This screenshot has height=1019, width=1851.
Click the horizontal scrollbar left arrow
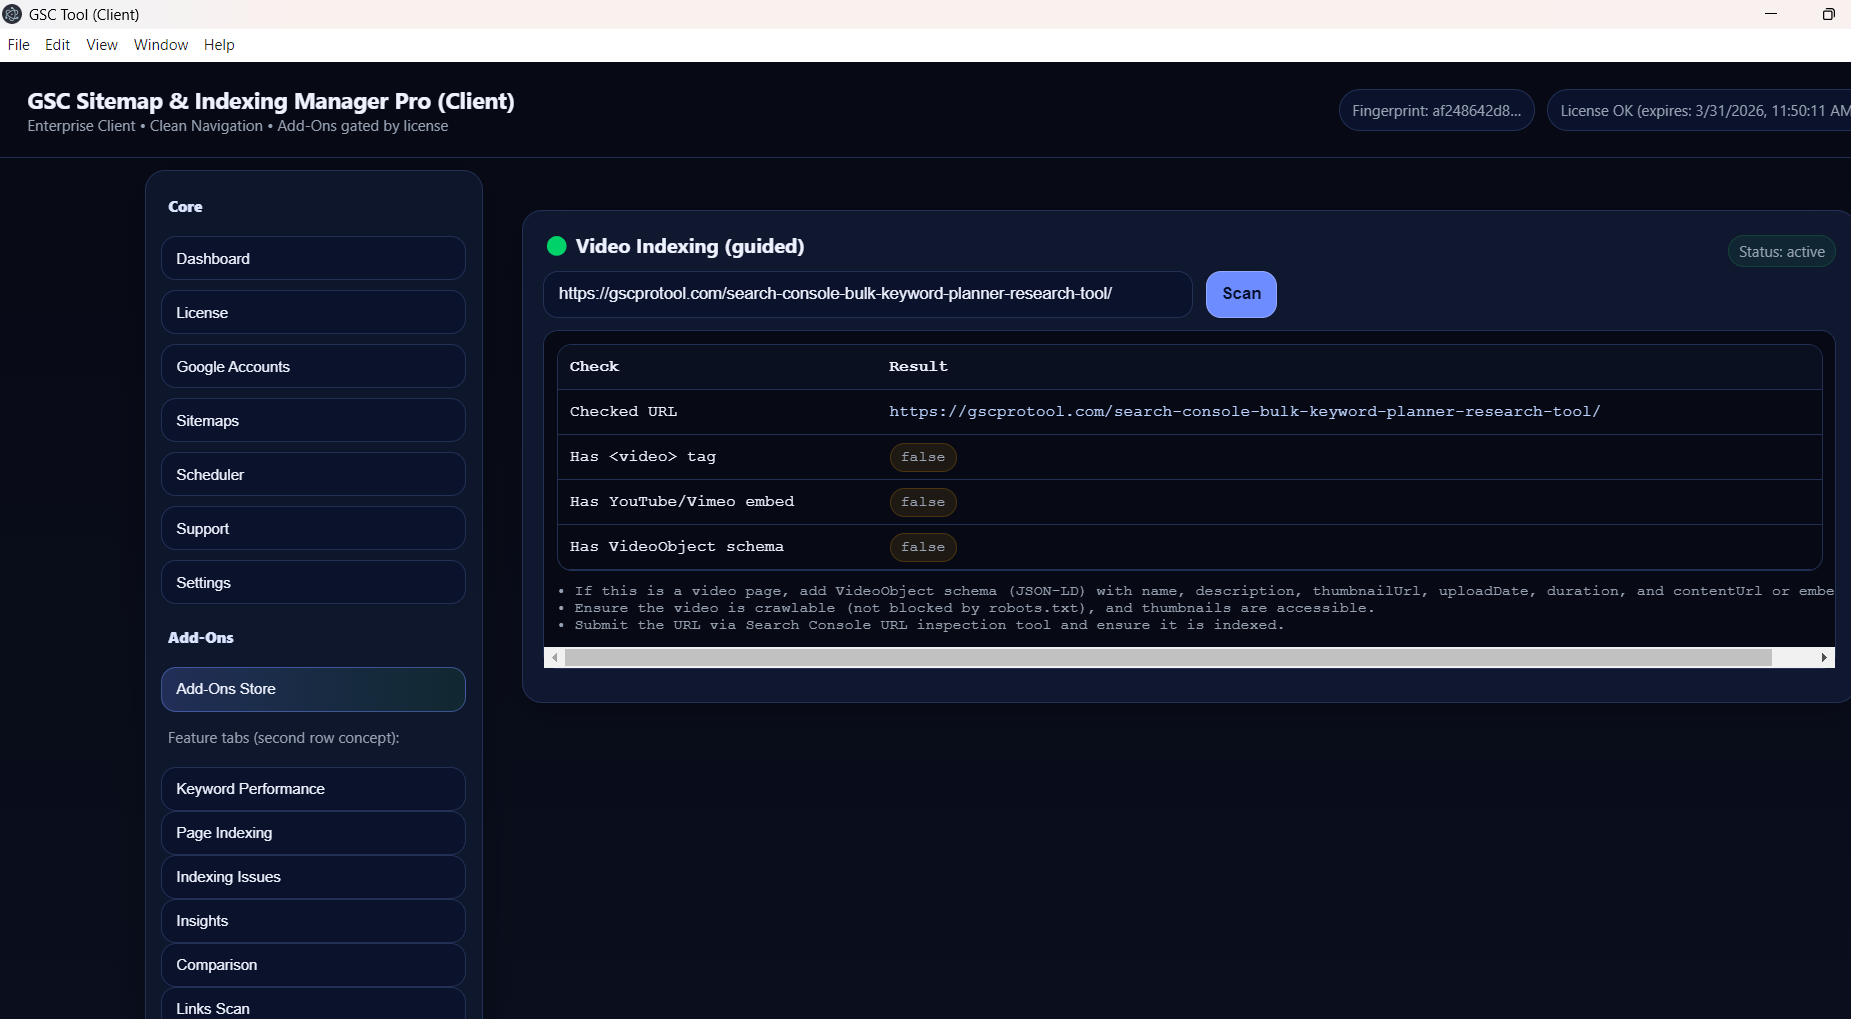point(555,657)
